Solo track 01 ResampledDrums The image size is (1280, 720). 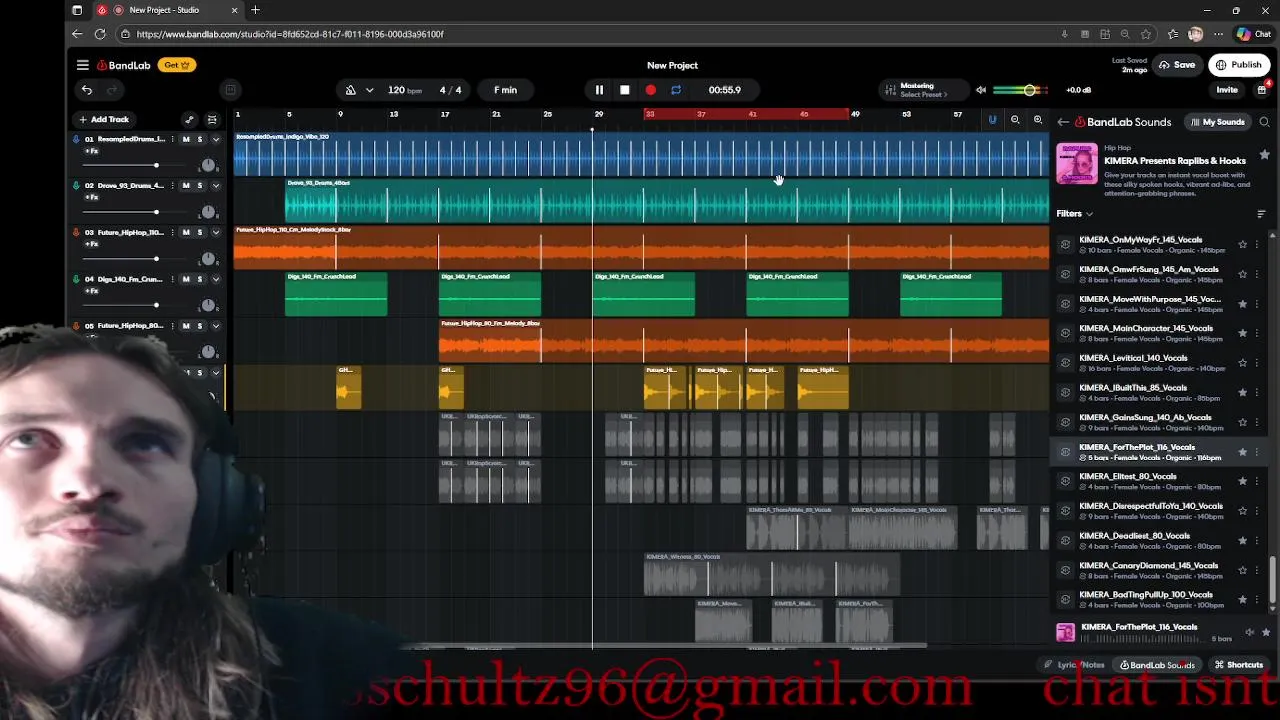pyautogui.click(x=199, y=139)
